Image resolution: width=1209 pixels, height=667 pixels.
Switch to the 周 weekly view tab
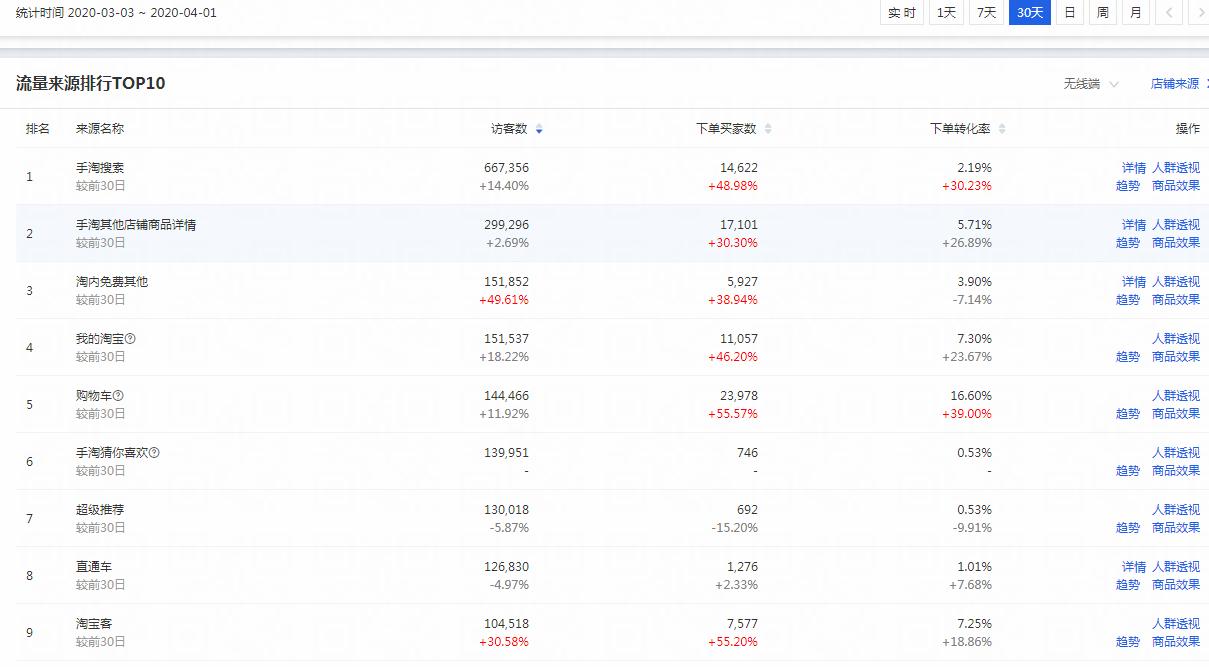[x=1101, y=13]
